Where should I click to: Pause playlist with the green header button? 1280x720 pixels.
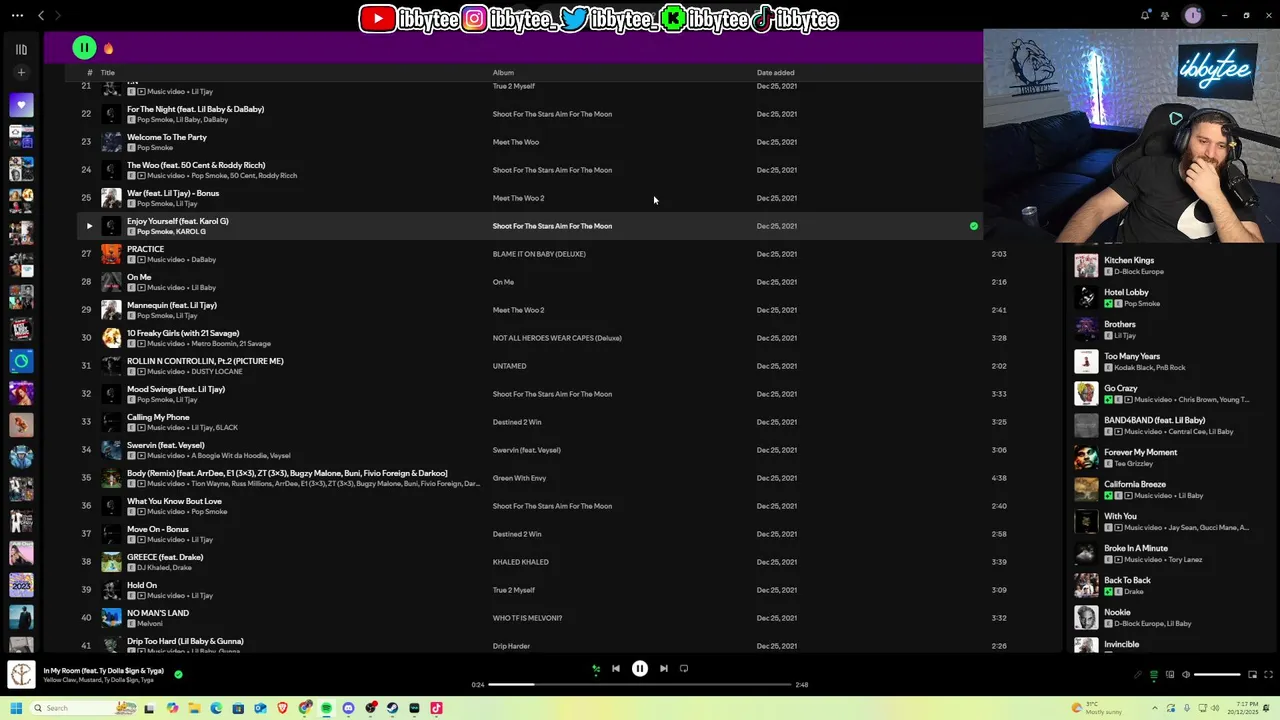click(x=84, y=47)
